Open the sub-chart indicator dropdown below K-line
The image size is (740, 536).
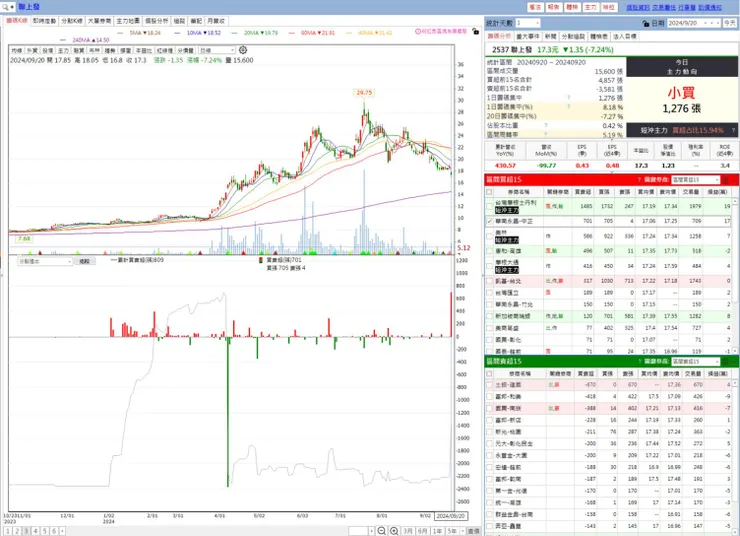pos(45,261)
